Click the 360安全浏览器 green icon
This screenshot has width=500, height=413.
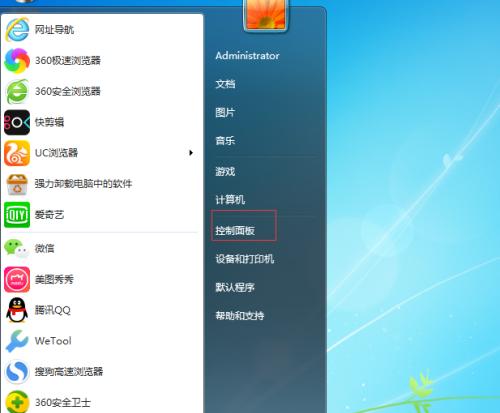[x=17, y=91]
